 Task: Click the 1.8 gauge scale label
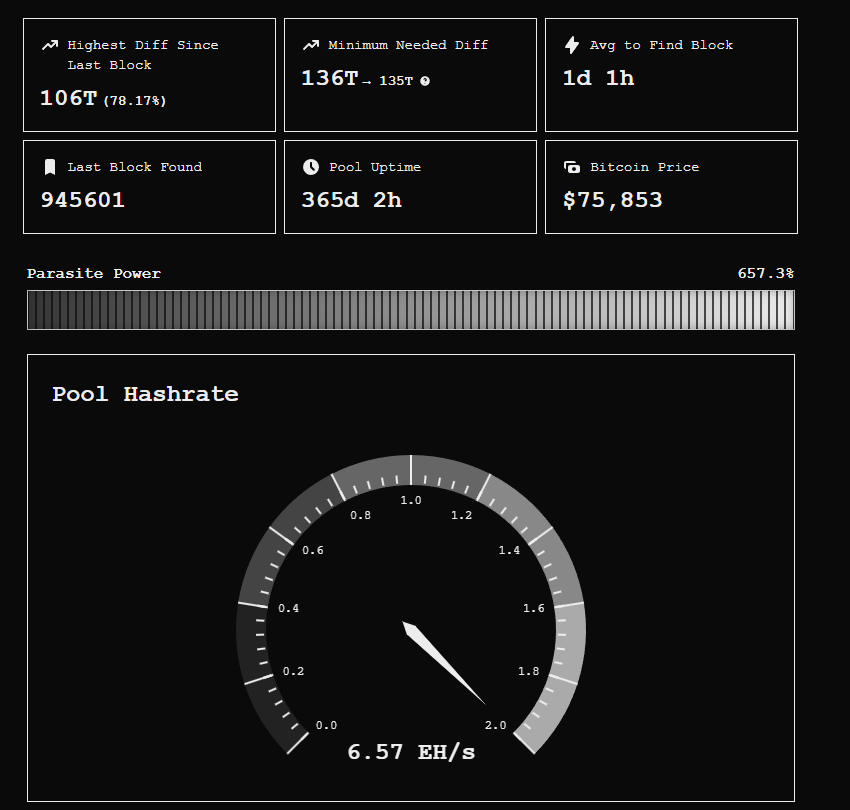click(x=529, y=671)
